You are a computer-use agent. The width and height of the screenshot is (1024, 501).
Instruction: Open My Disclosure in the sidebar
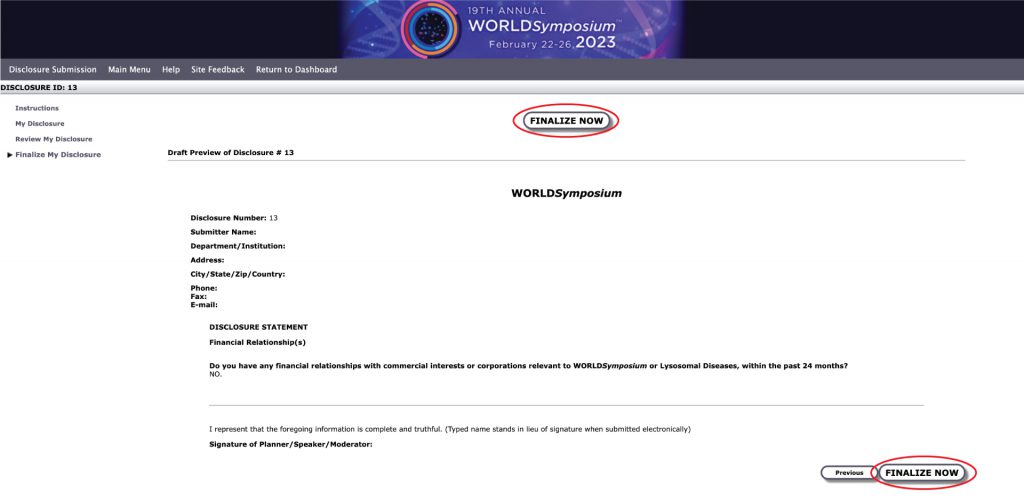click(40, 123)
